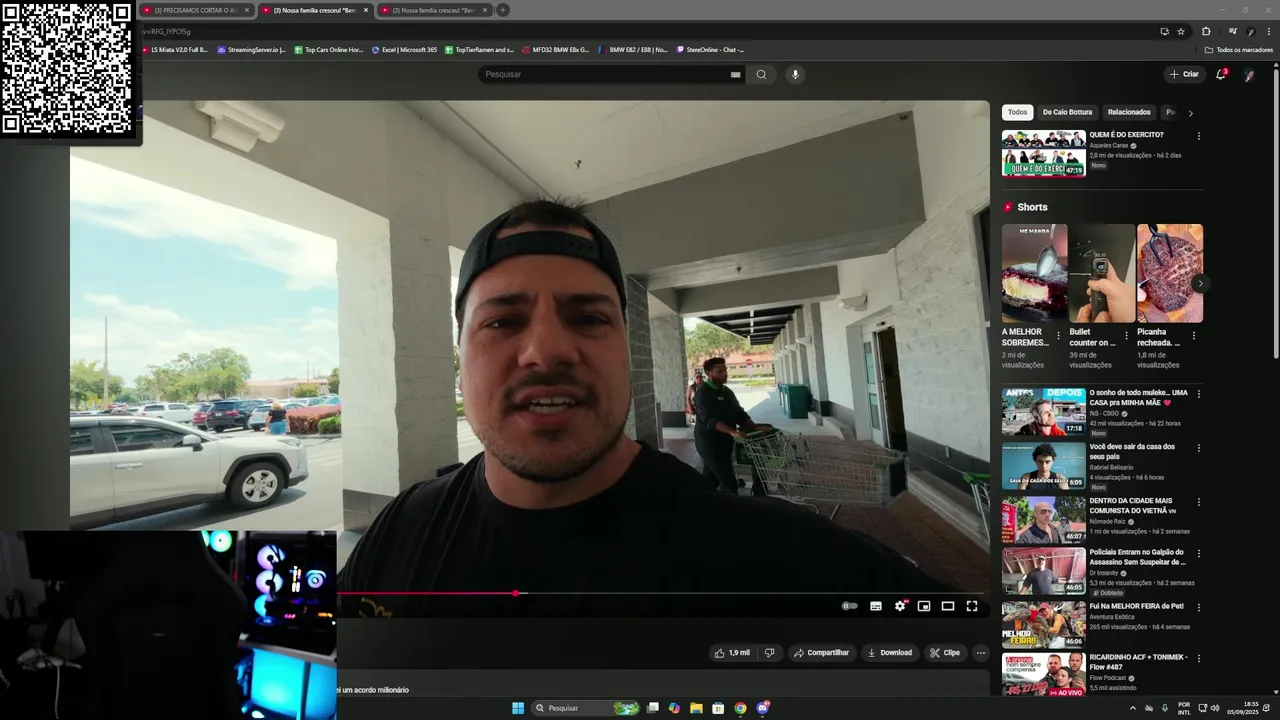Open Discord from the taskbar

763,708
